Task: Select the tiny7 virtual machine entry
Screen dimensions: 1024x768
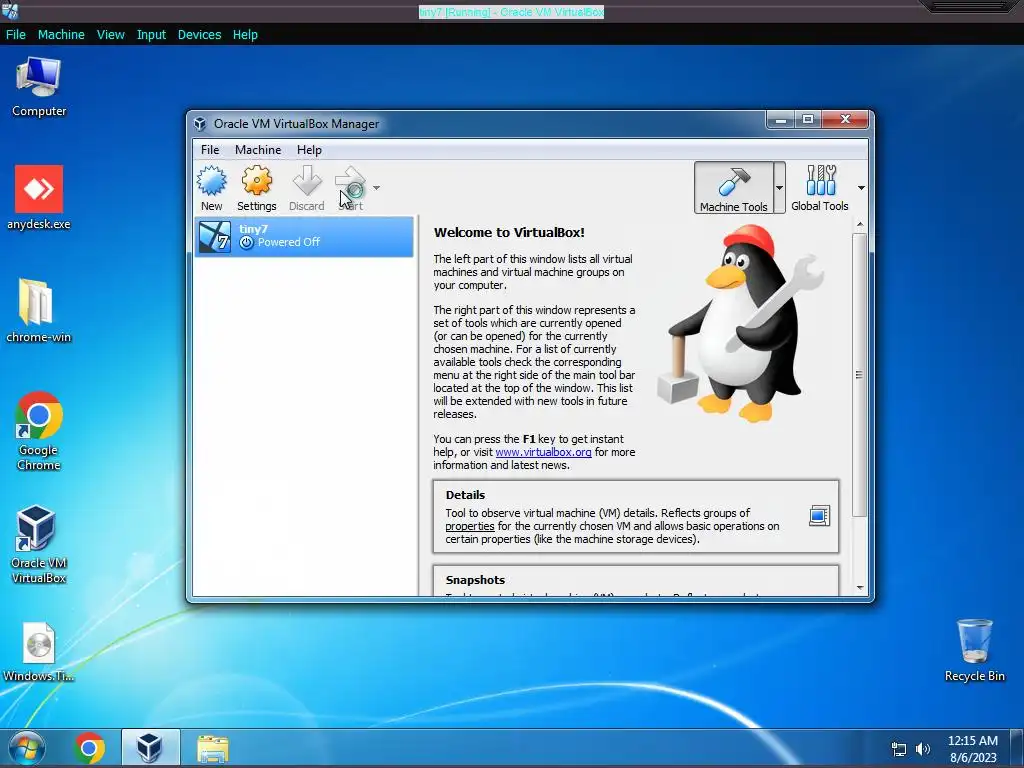Action: [x=304, y=236]
